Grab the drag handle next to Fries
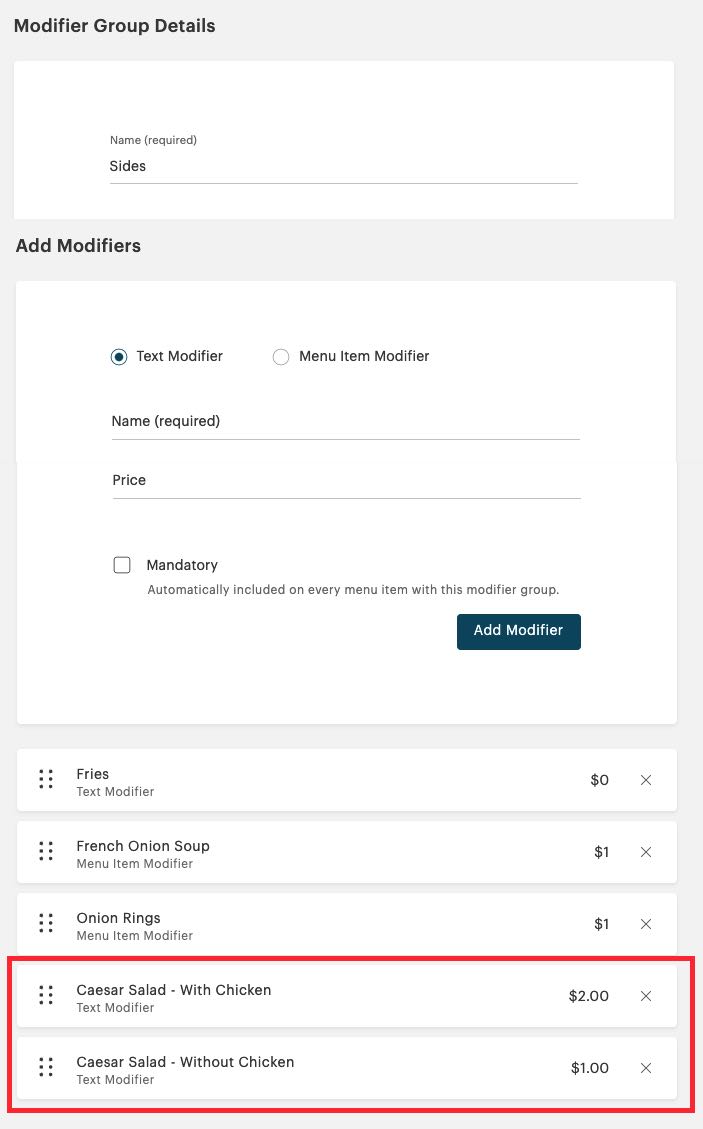This screenshot has height=1129, width=703. click(45, 780)
